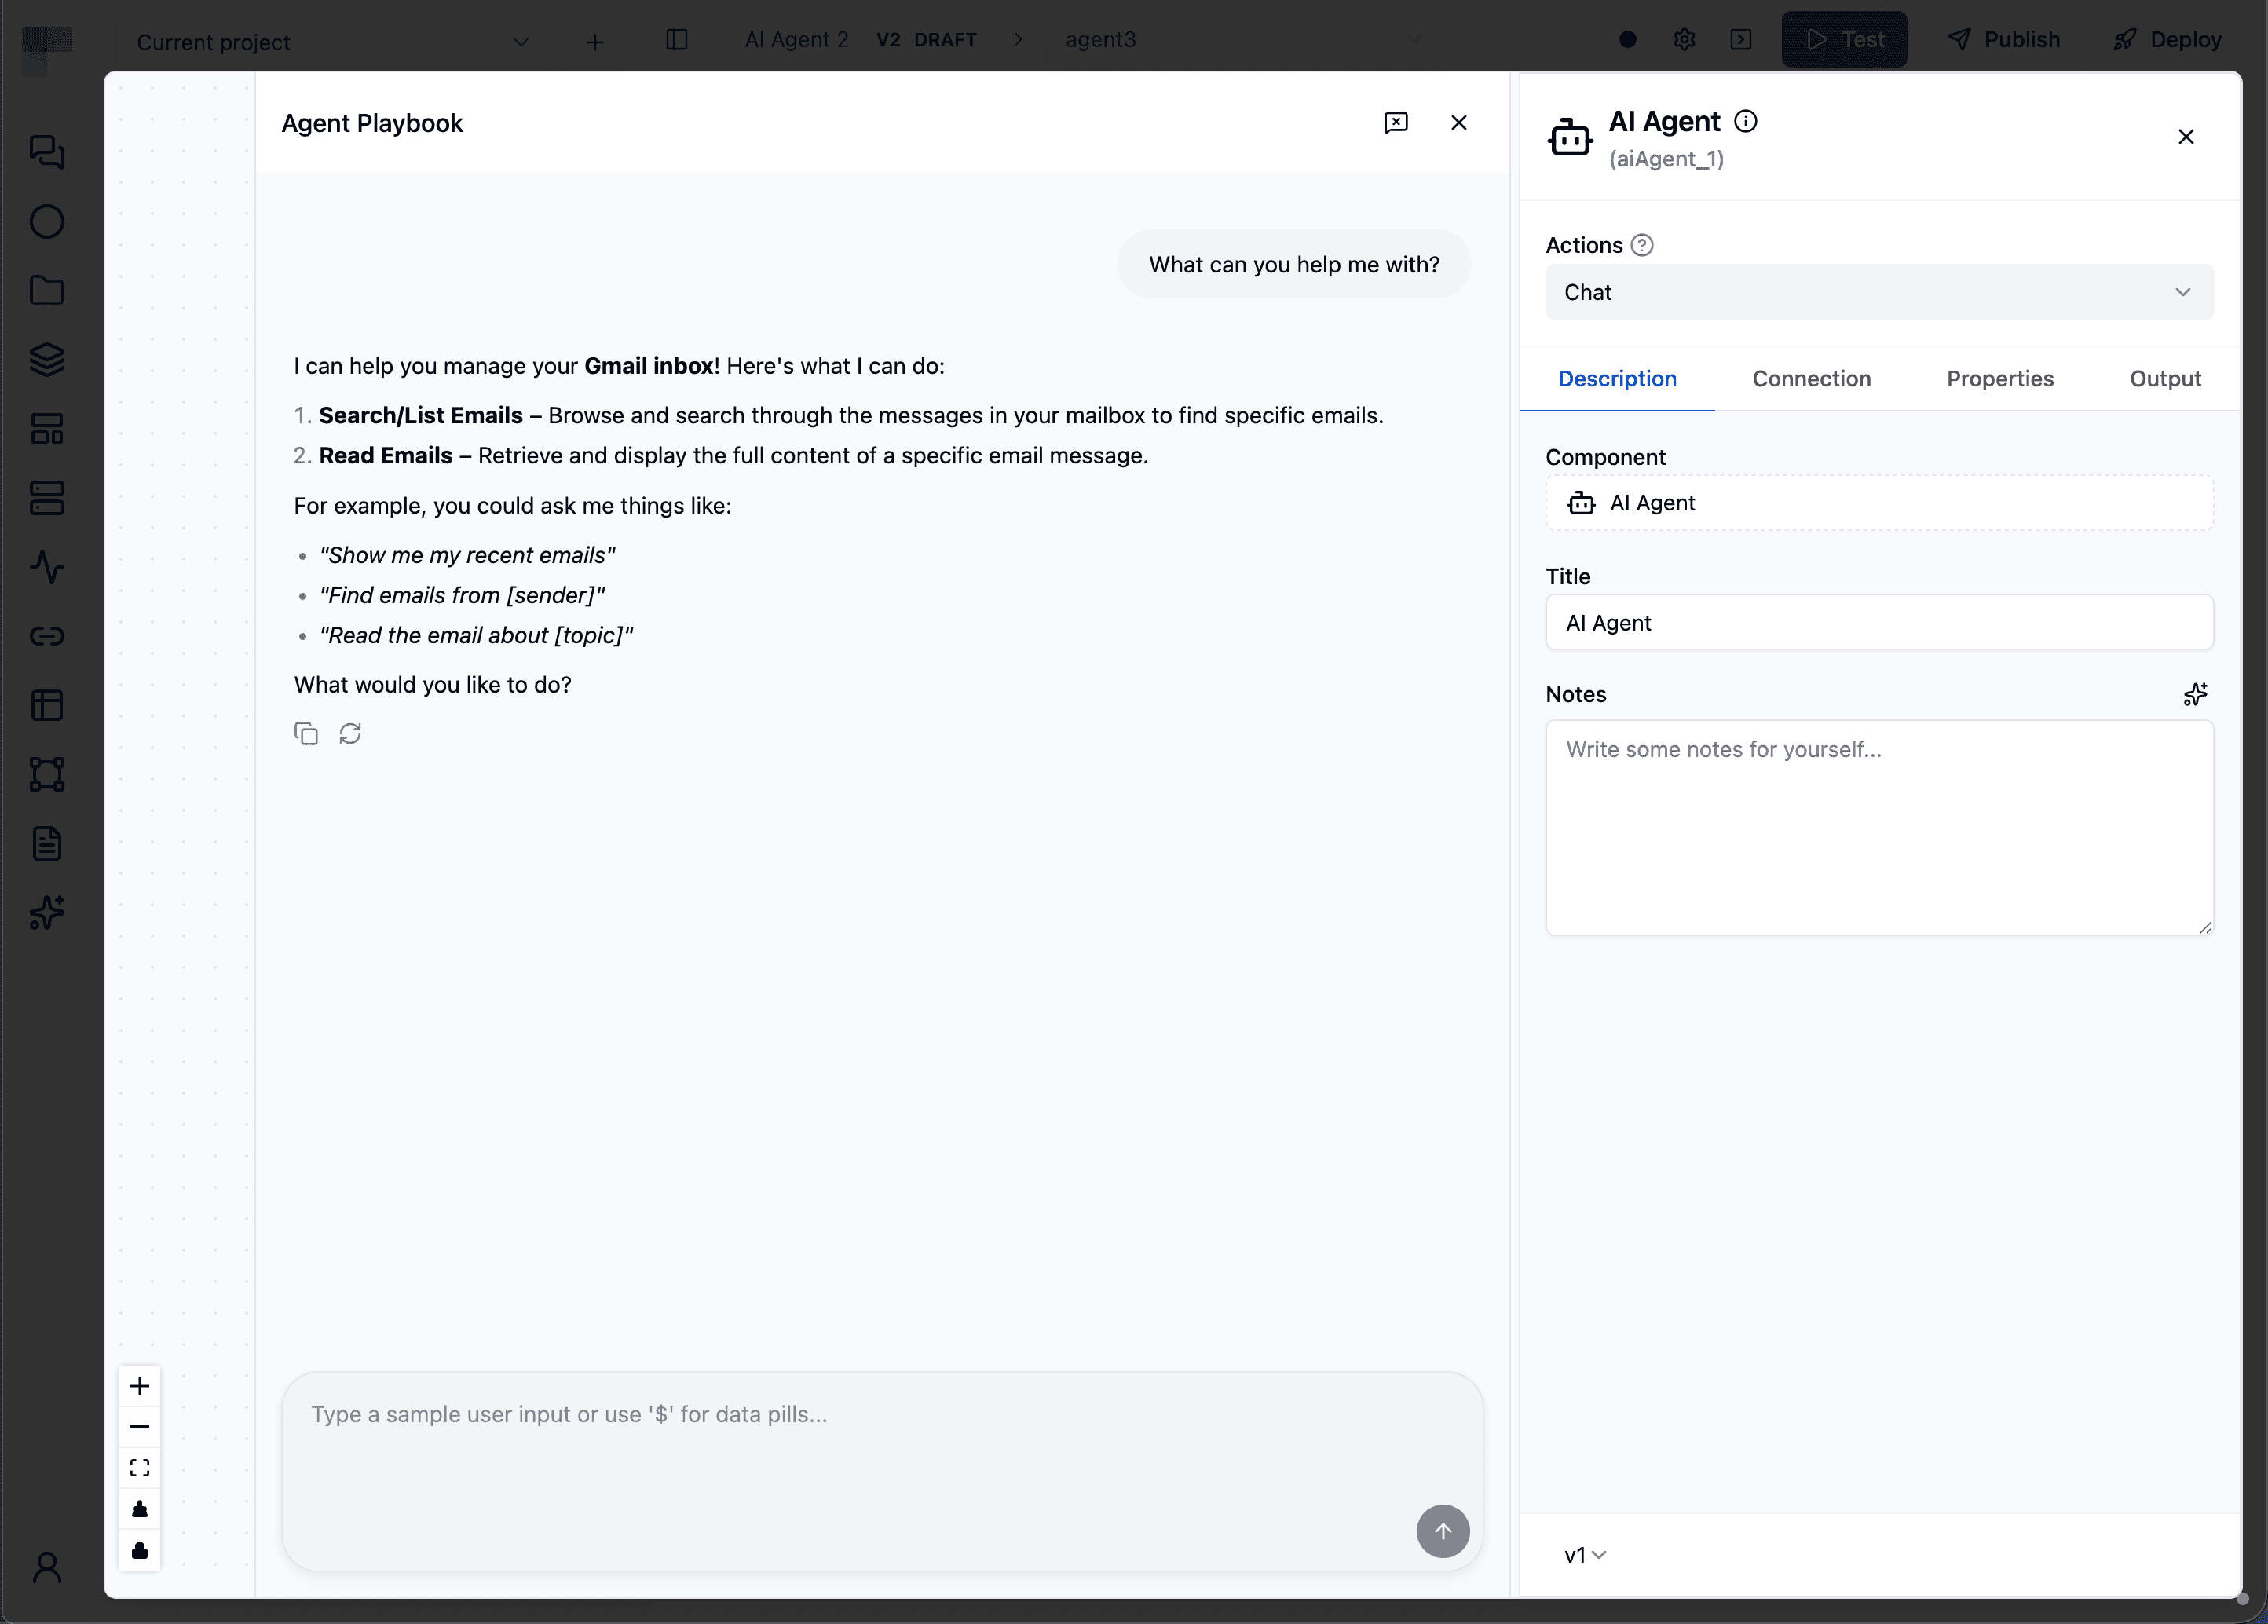Image resolution: width=2268 pixels, height=1624 pixels.
Task: Open the stacked layers sidebar icon
Action: tap(47, 359)
